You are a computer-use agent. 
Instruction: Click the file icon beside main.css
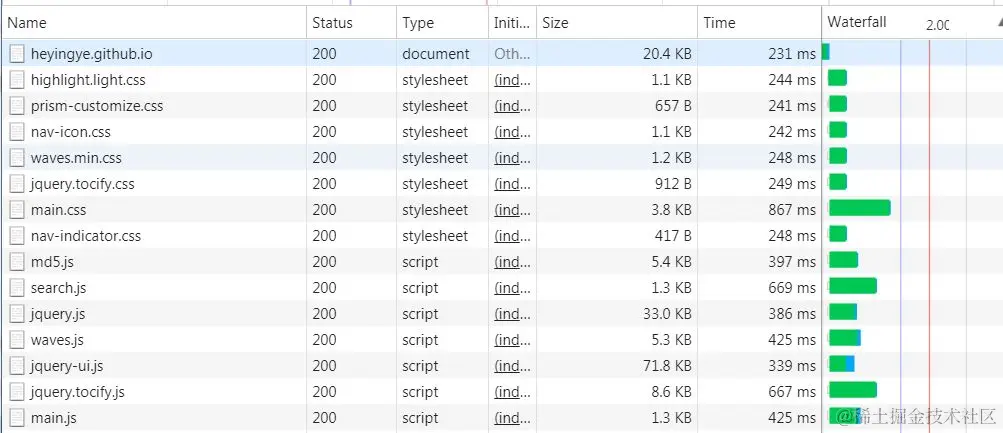(x=18, y=210)
